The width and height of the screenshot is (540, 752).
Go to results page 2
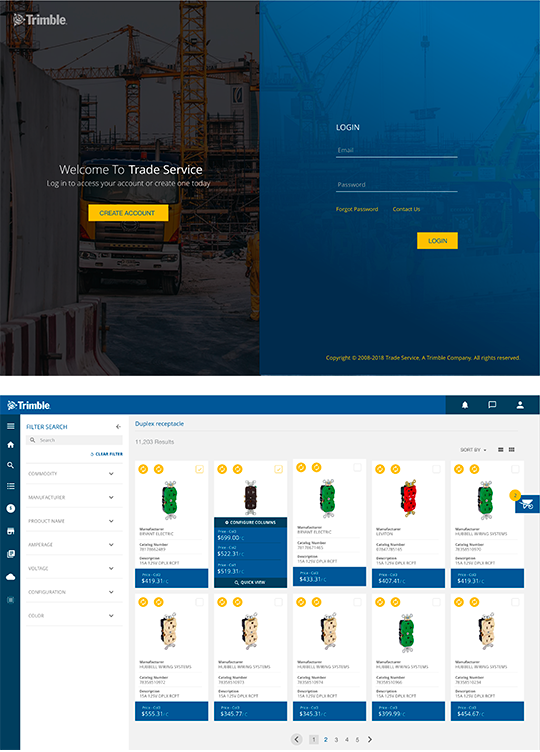326,740
